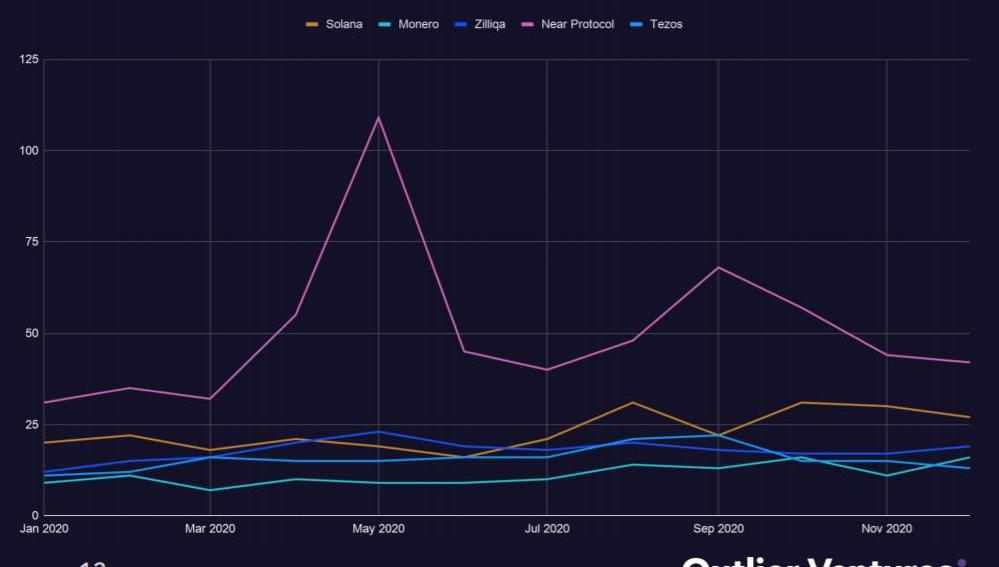Click the Monero legend text label
Viewport: 999px width, 567px height.
pyautogui.click(x=418, y=24)
